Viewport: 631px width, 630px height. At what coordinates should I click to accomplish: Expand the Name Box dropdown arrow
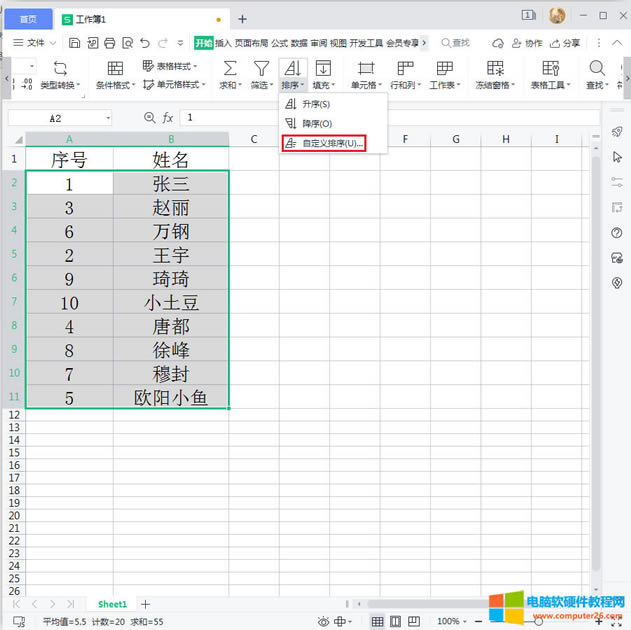click(106, 118)
